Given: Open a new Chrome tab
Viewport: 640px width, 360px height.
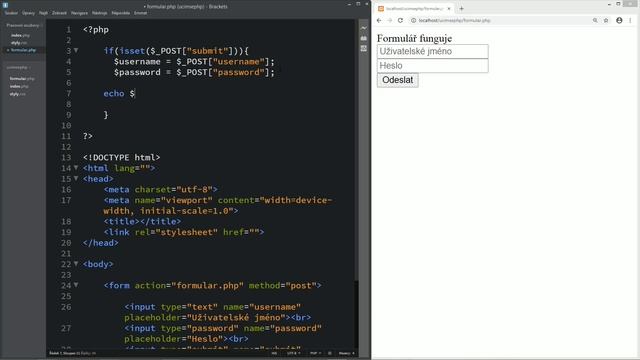Looking at the screenshot, I should click(462, 9).
